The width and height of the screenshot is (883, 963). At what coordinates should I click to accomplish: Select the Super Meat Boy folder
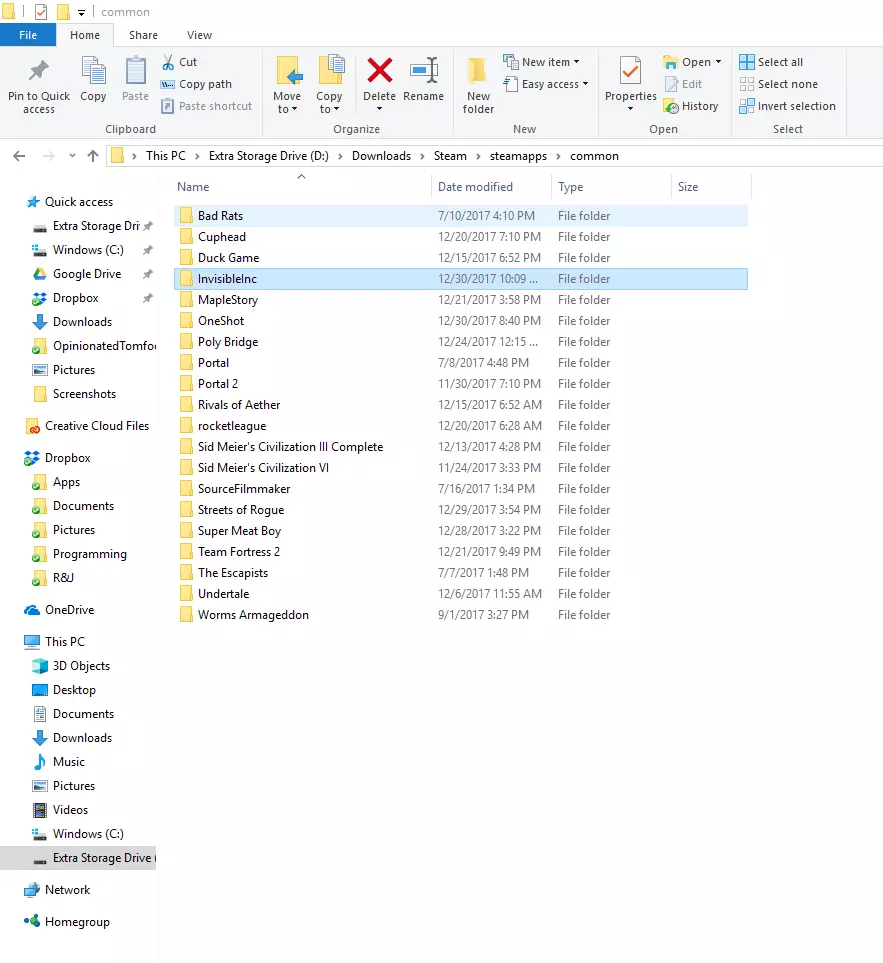click(x=461, y=531)
